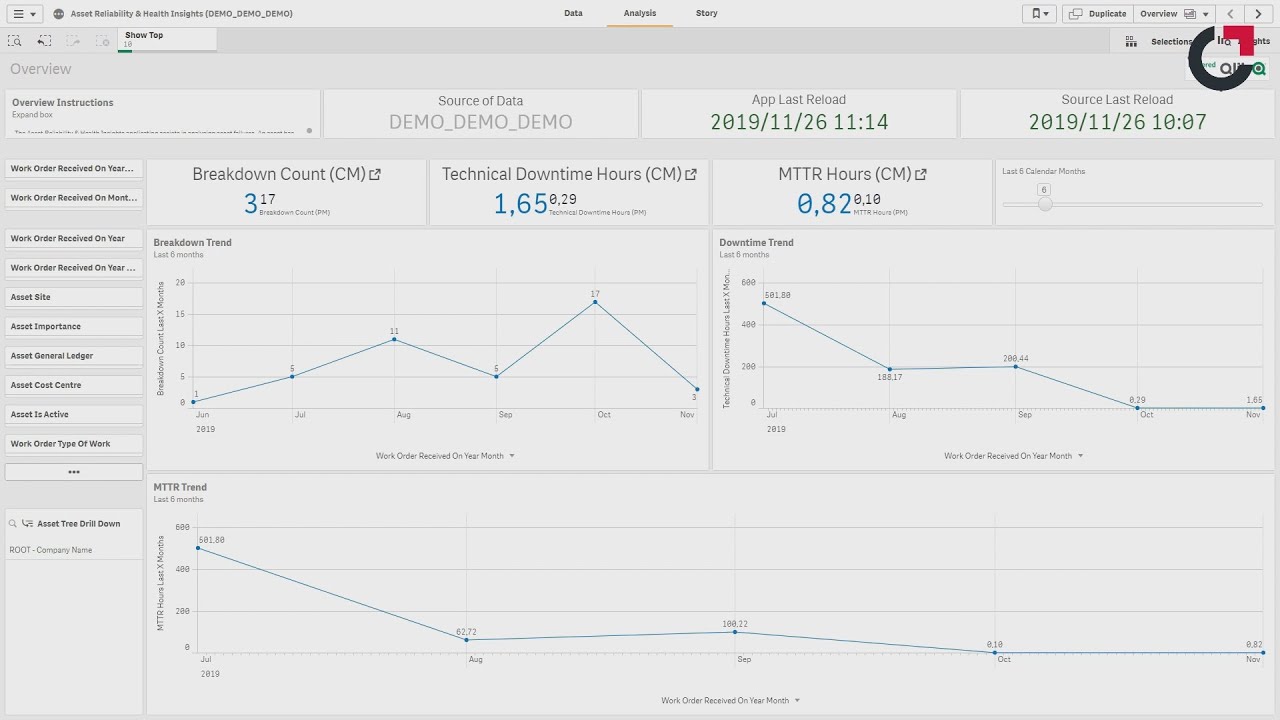Open the bookmarks dropdown
The image size is (1280, 720).
1039,14
